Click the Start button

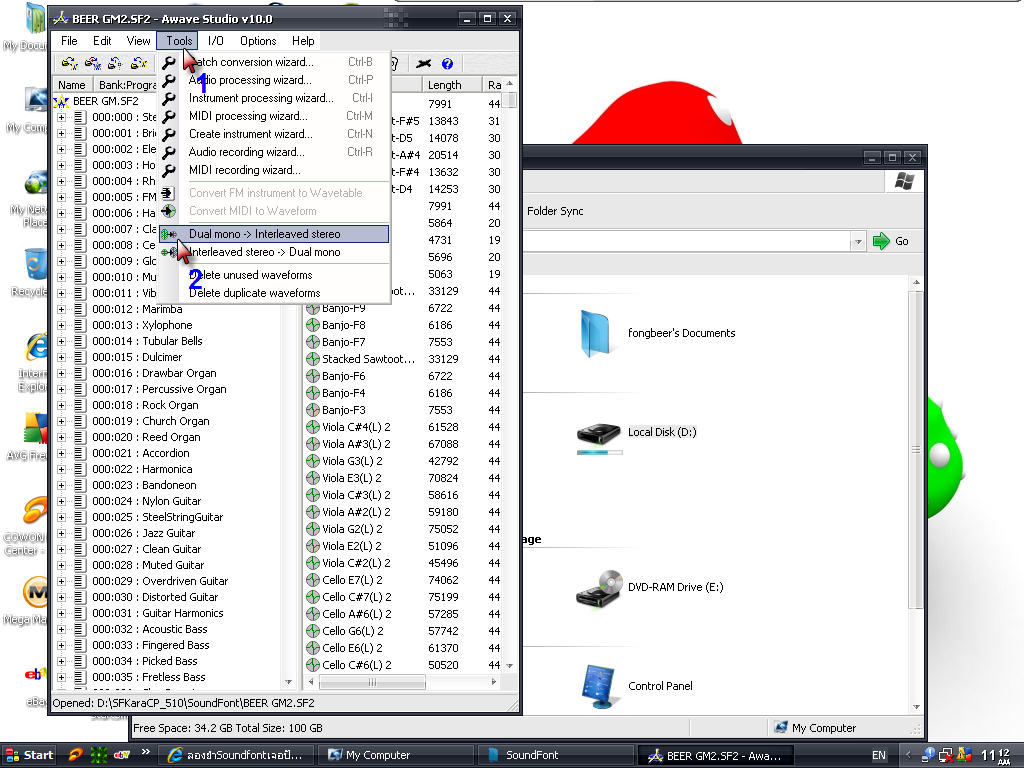29,755
